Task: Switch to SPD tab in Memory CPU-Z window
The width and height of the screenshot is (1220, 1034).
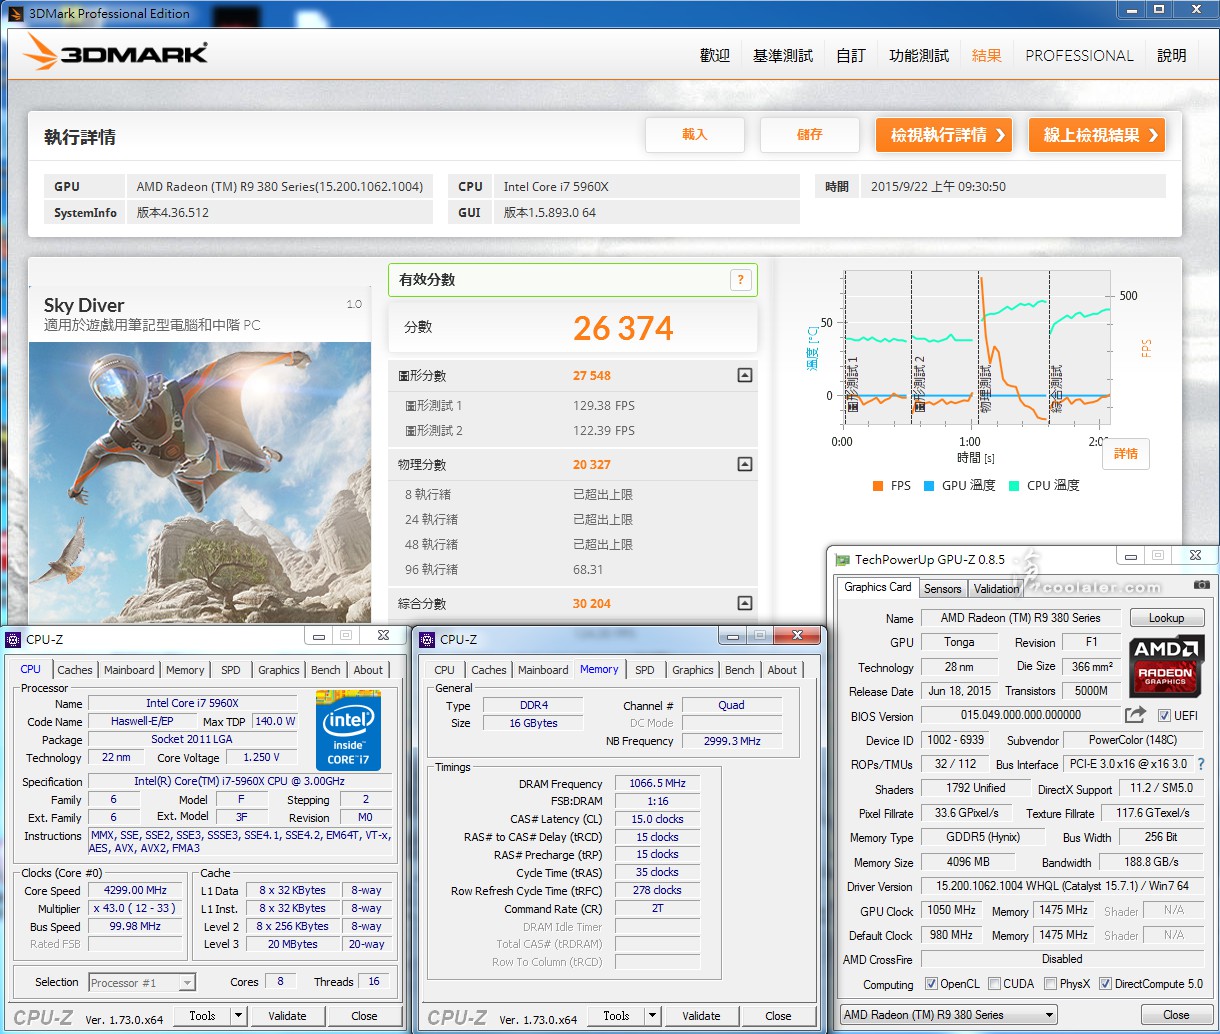Action: (x=645, y=670)
